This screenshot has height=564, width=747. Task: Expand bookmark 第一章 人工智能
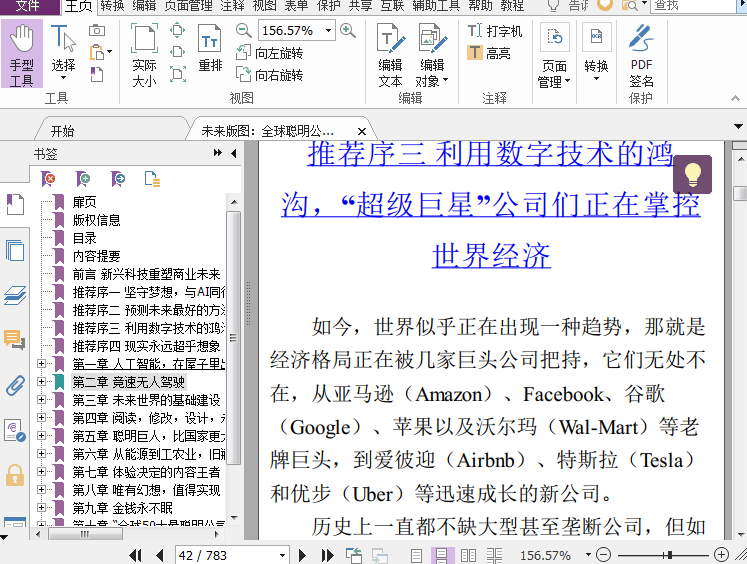click(x=41, y=363)
